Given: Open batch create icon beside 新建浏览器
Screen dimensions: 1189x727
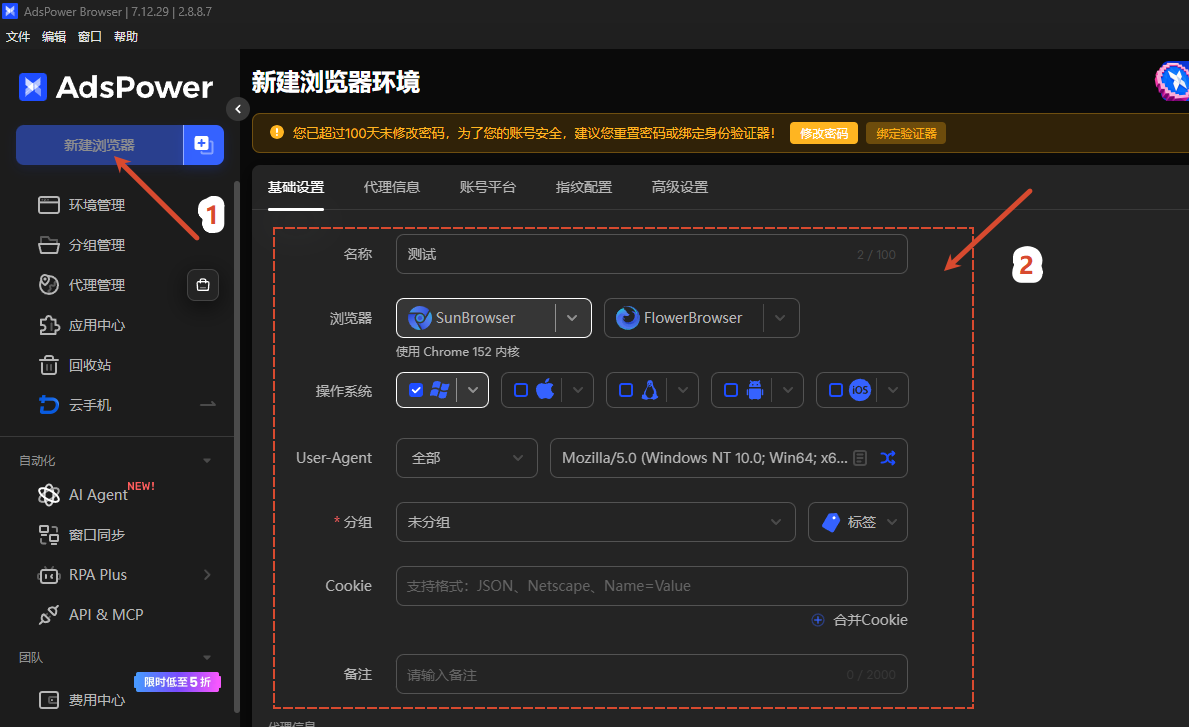Looking at the screenshot, I should point(203,145).
